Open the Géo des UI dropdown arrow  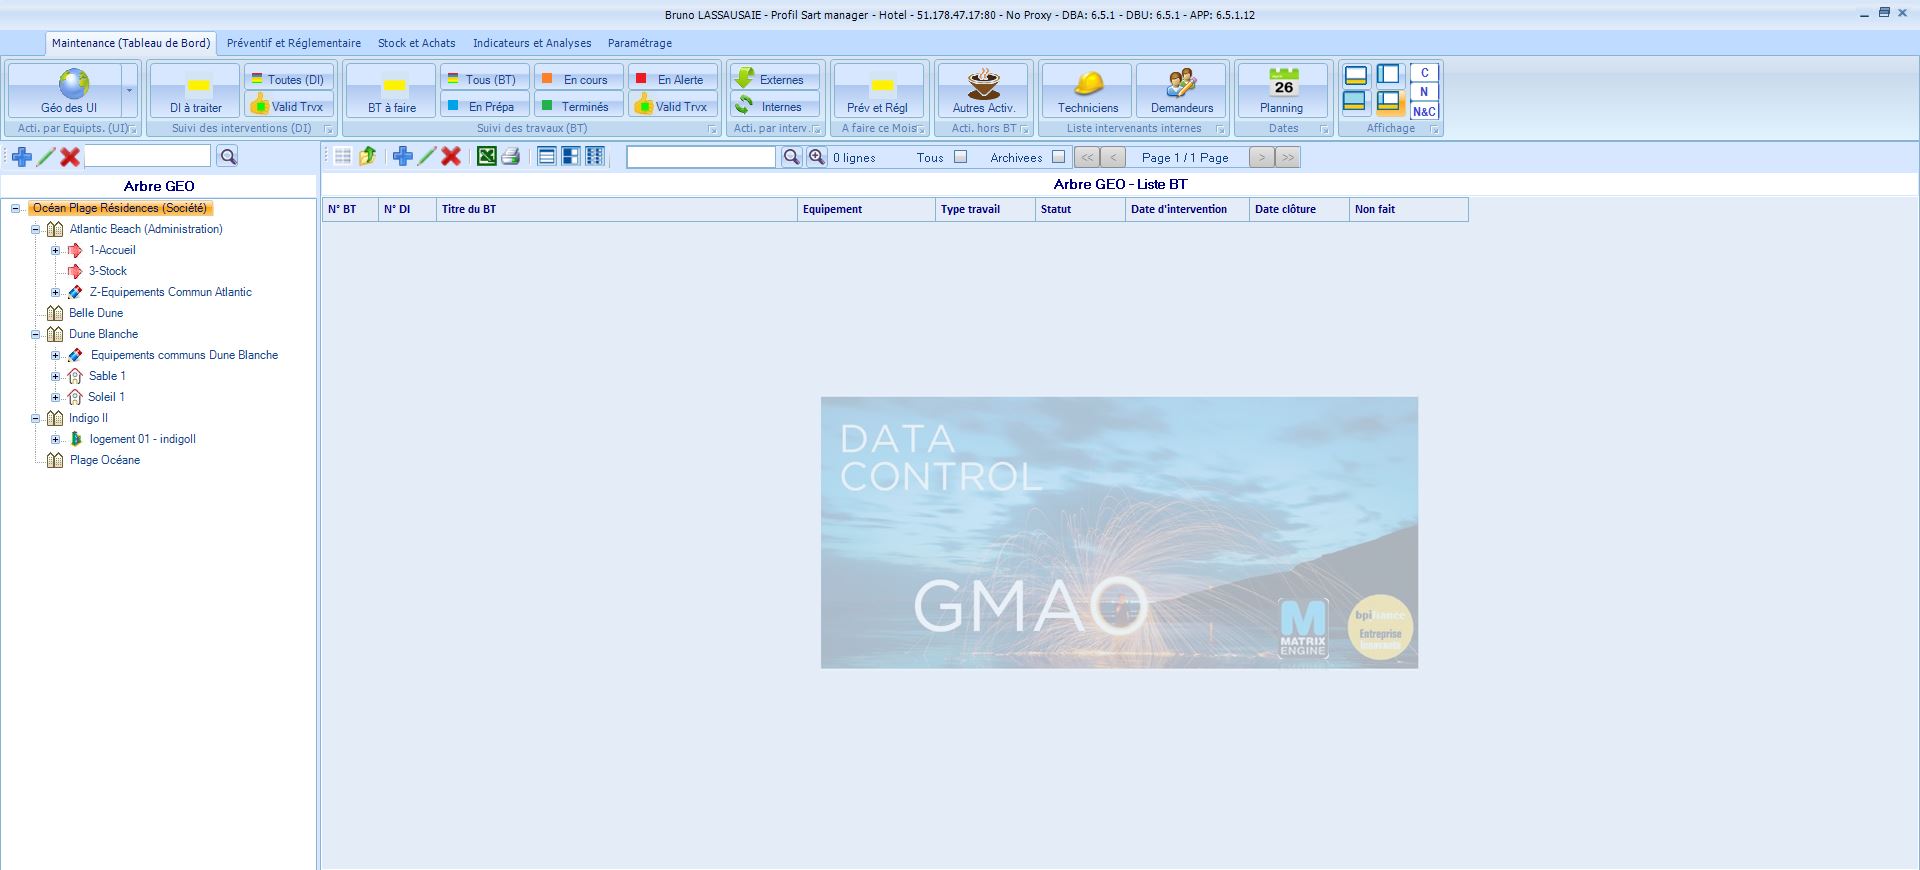(130, 91)
